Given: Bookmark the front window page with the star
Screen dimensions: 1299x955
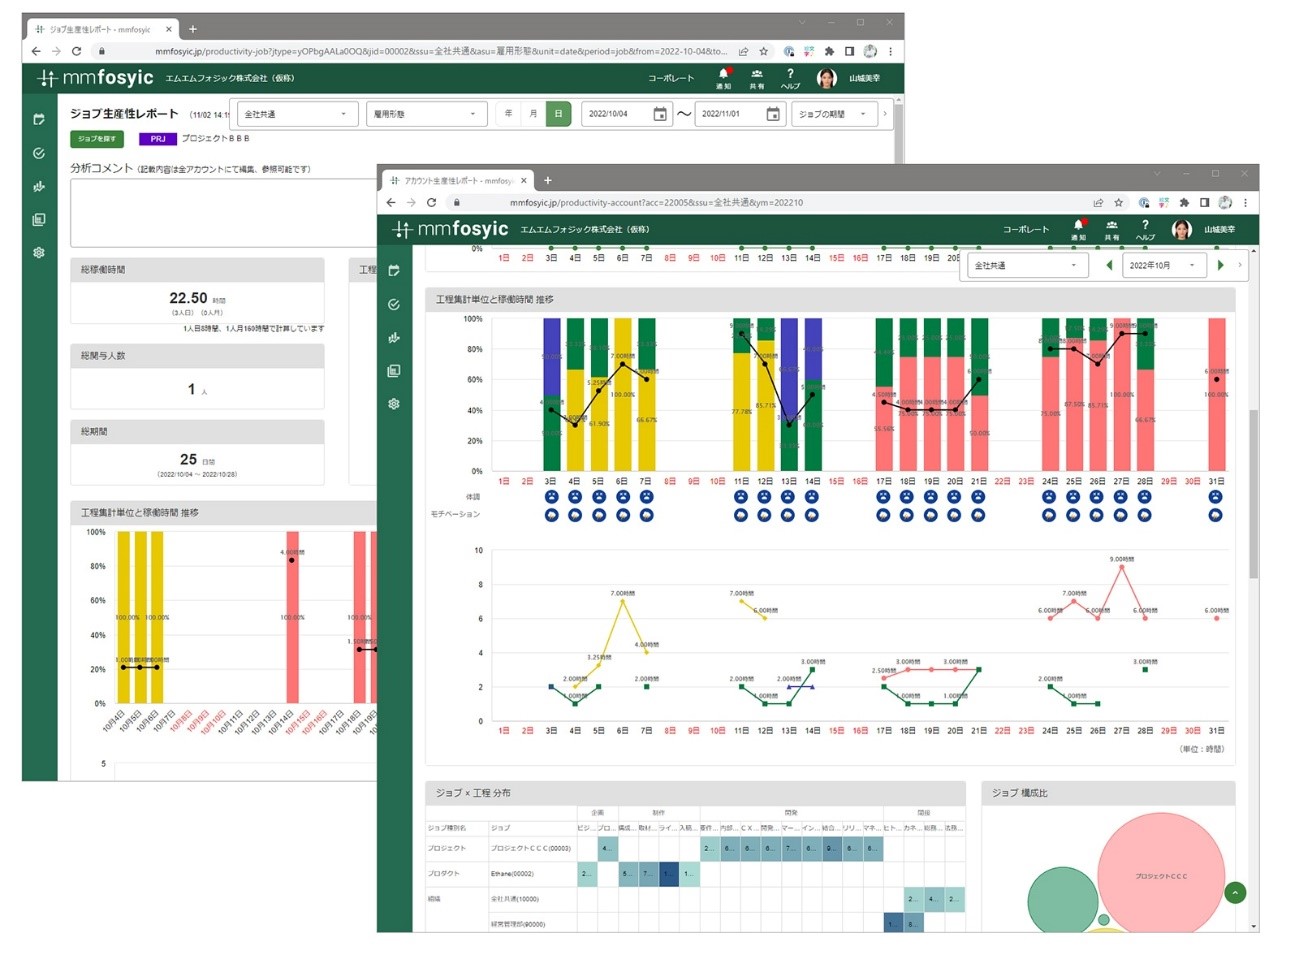Looking at the screenshot, I should (1119, 202).
